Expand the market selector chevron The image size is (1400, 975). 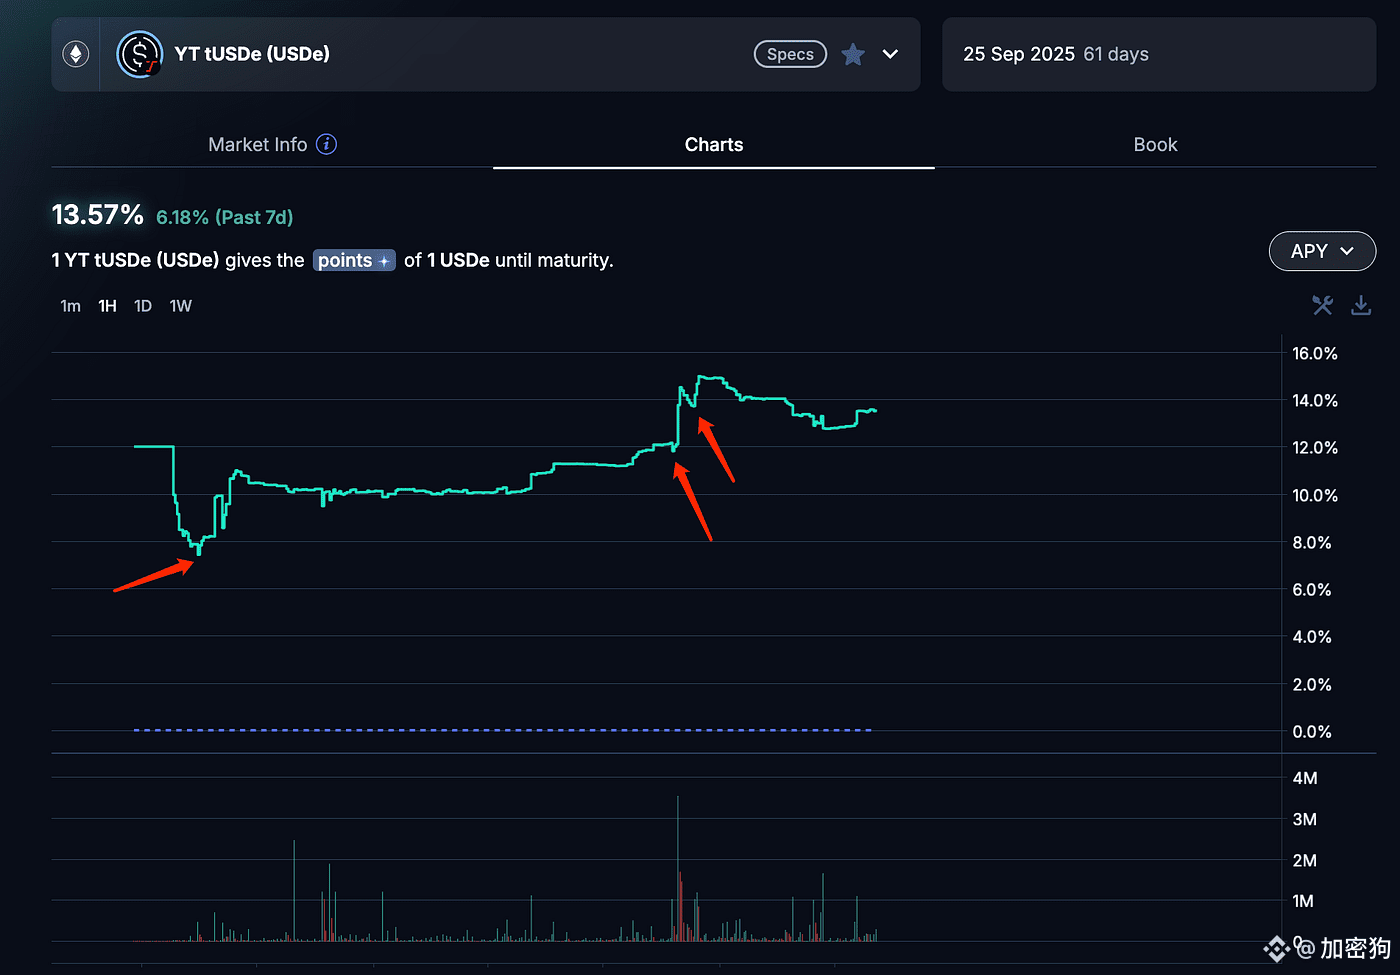click(890, 54)
